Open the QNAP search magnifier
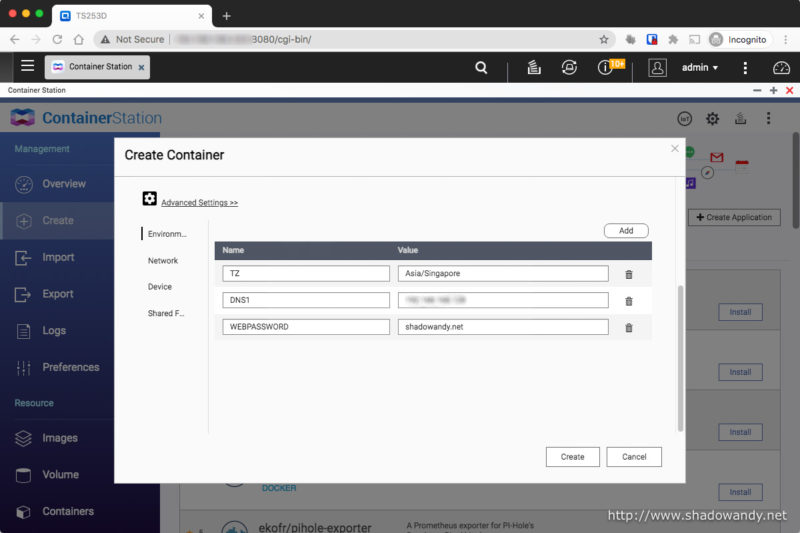Viewport: 800px width, 533px height. [481, 67]
